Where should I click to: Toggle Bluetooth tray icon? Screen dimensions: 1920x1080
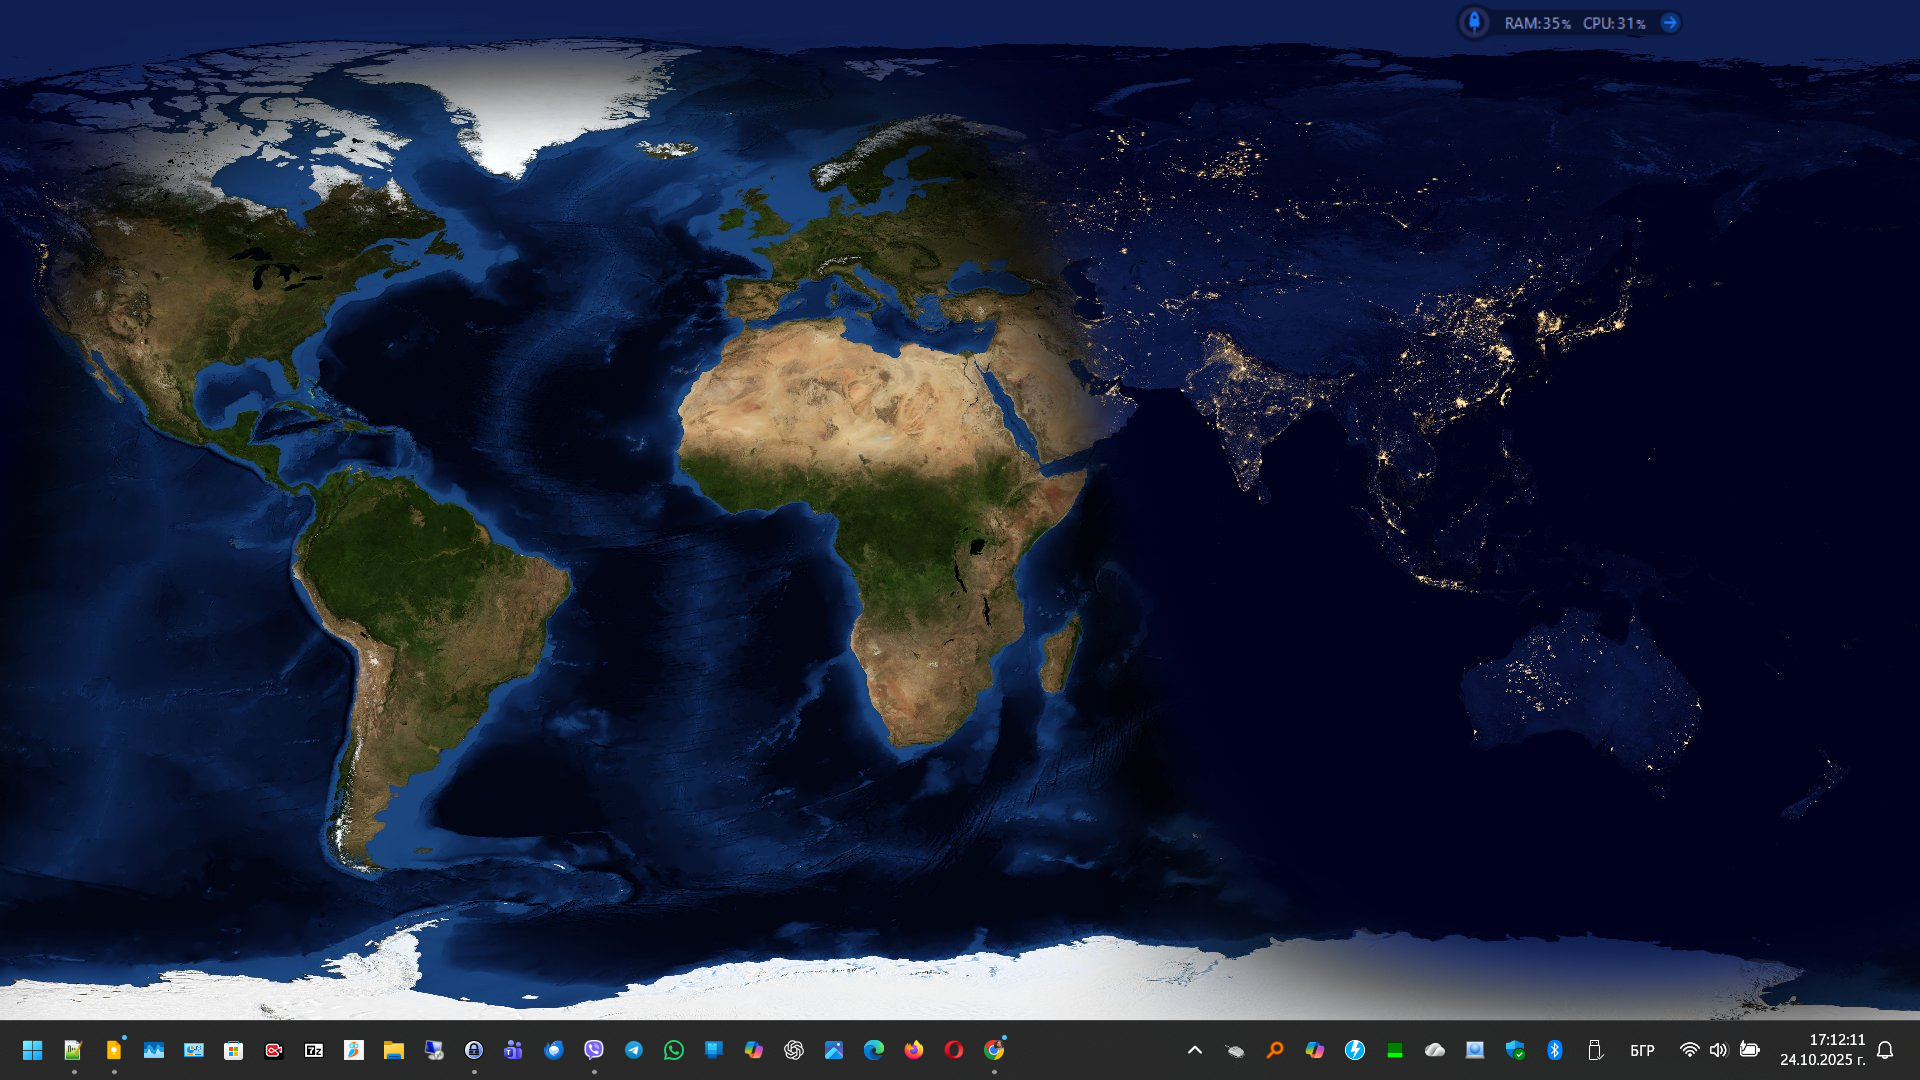click(1555, 1050)
